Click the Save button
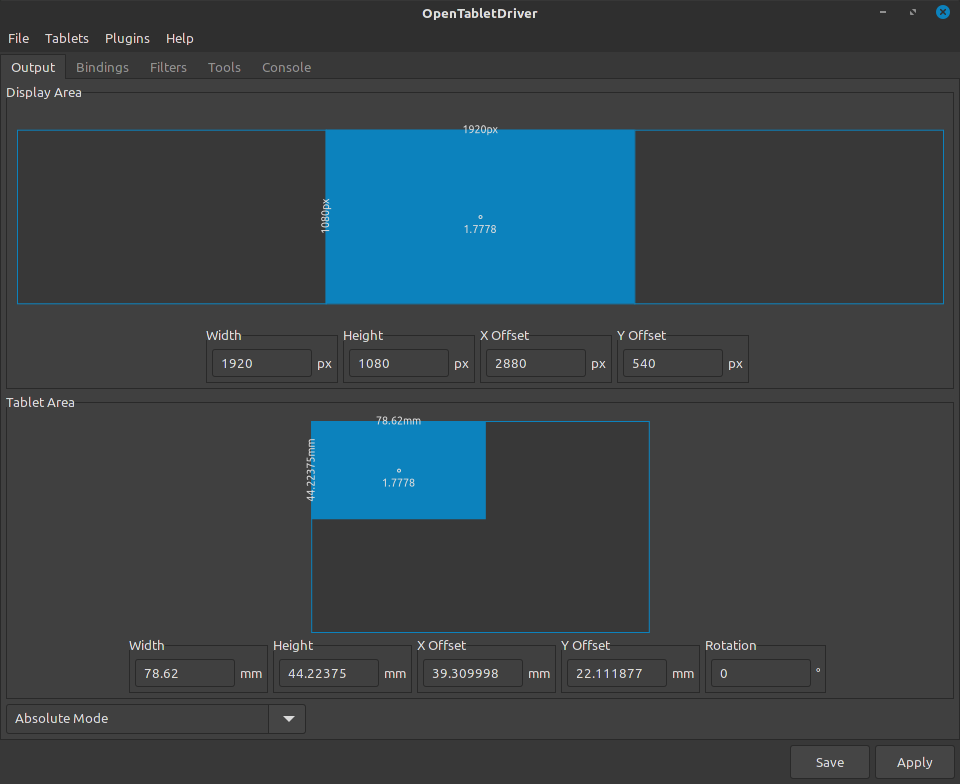The image size is (960, 784). coord(830,763)
